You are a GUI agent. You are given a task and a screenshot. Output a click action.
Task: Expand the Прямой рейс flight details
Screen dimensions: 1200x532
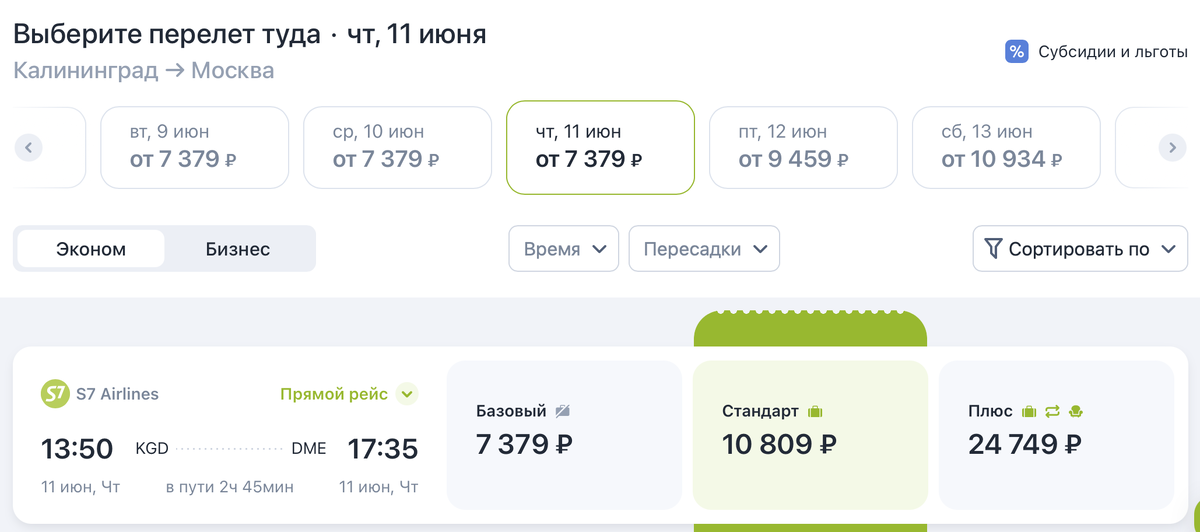406,394
